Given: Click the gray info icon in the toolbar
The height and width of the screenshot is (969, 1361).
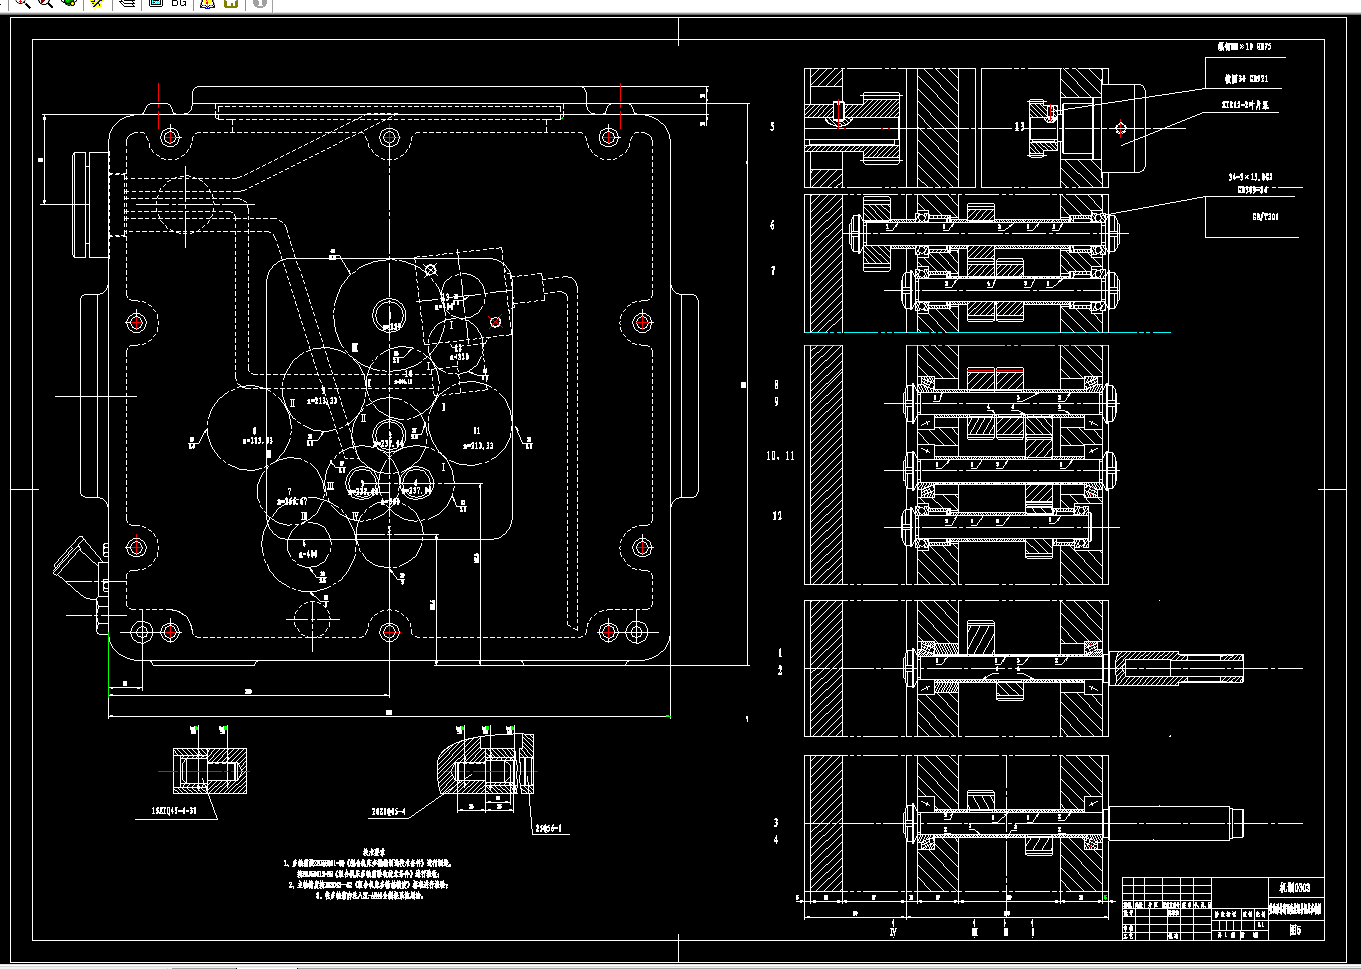Looking at the screenshot, I should [259, 3].
